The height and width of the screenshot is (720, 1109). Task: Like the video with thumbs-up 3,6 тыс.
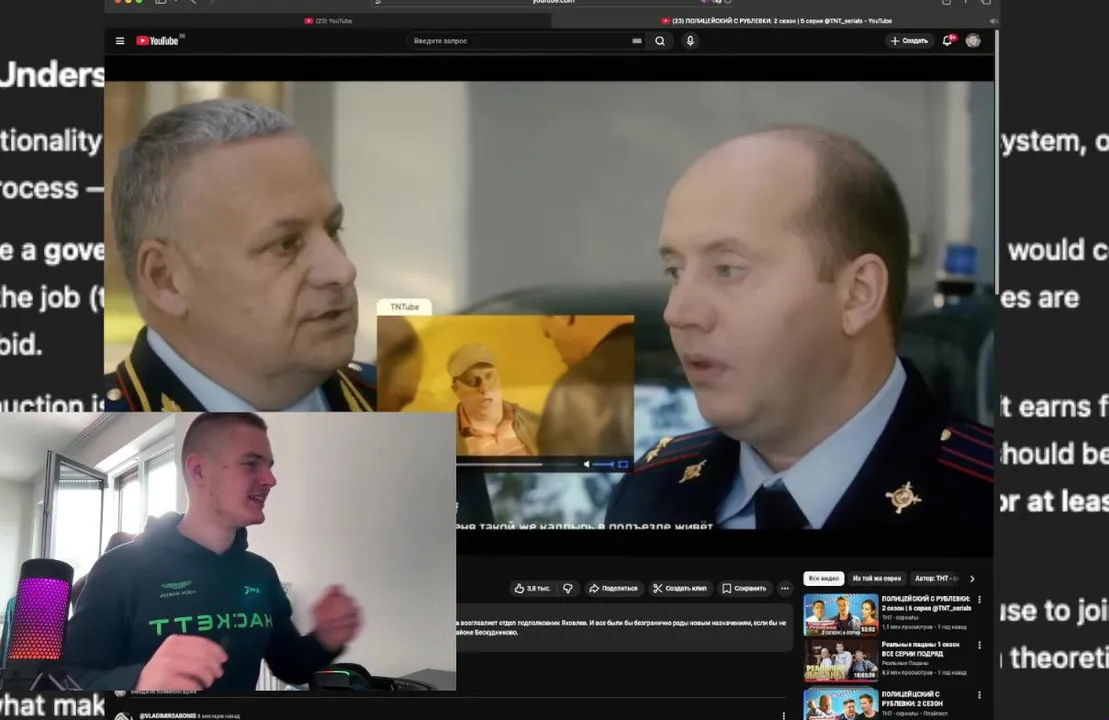click(x=532, y=588)
